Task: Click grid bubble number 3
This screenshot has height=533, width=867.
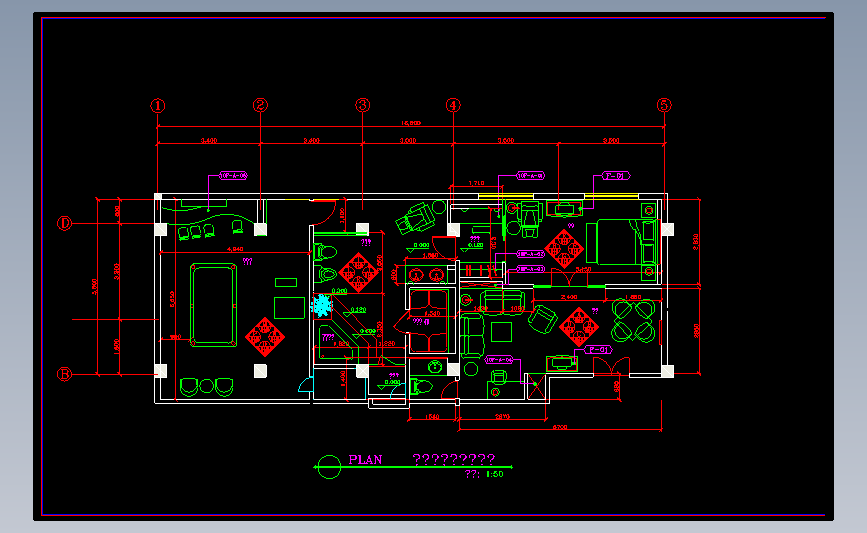Action: click(362, 105)
